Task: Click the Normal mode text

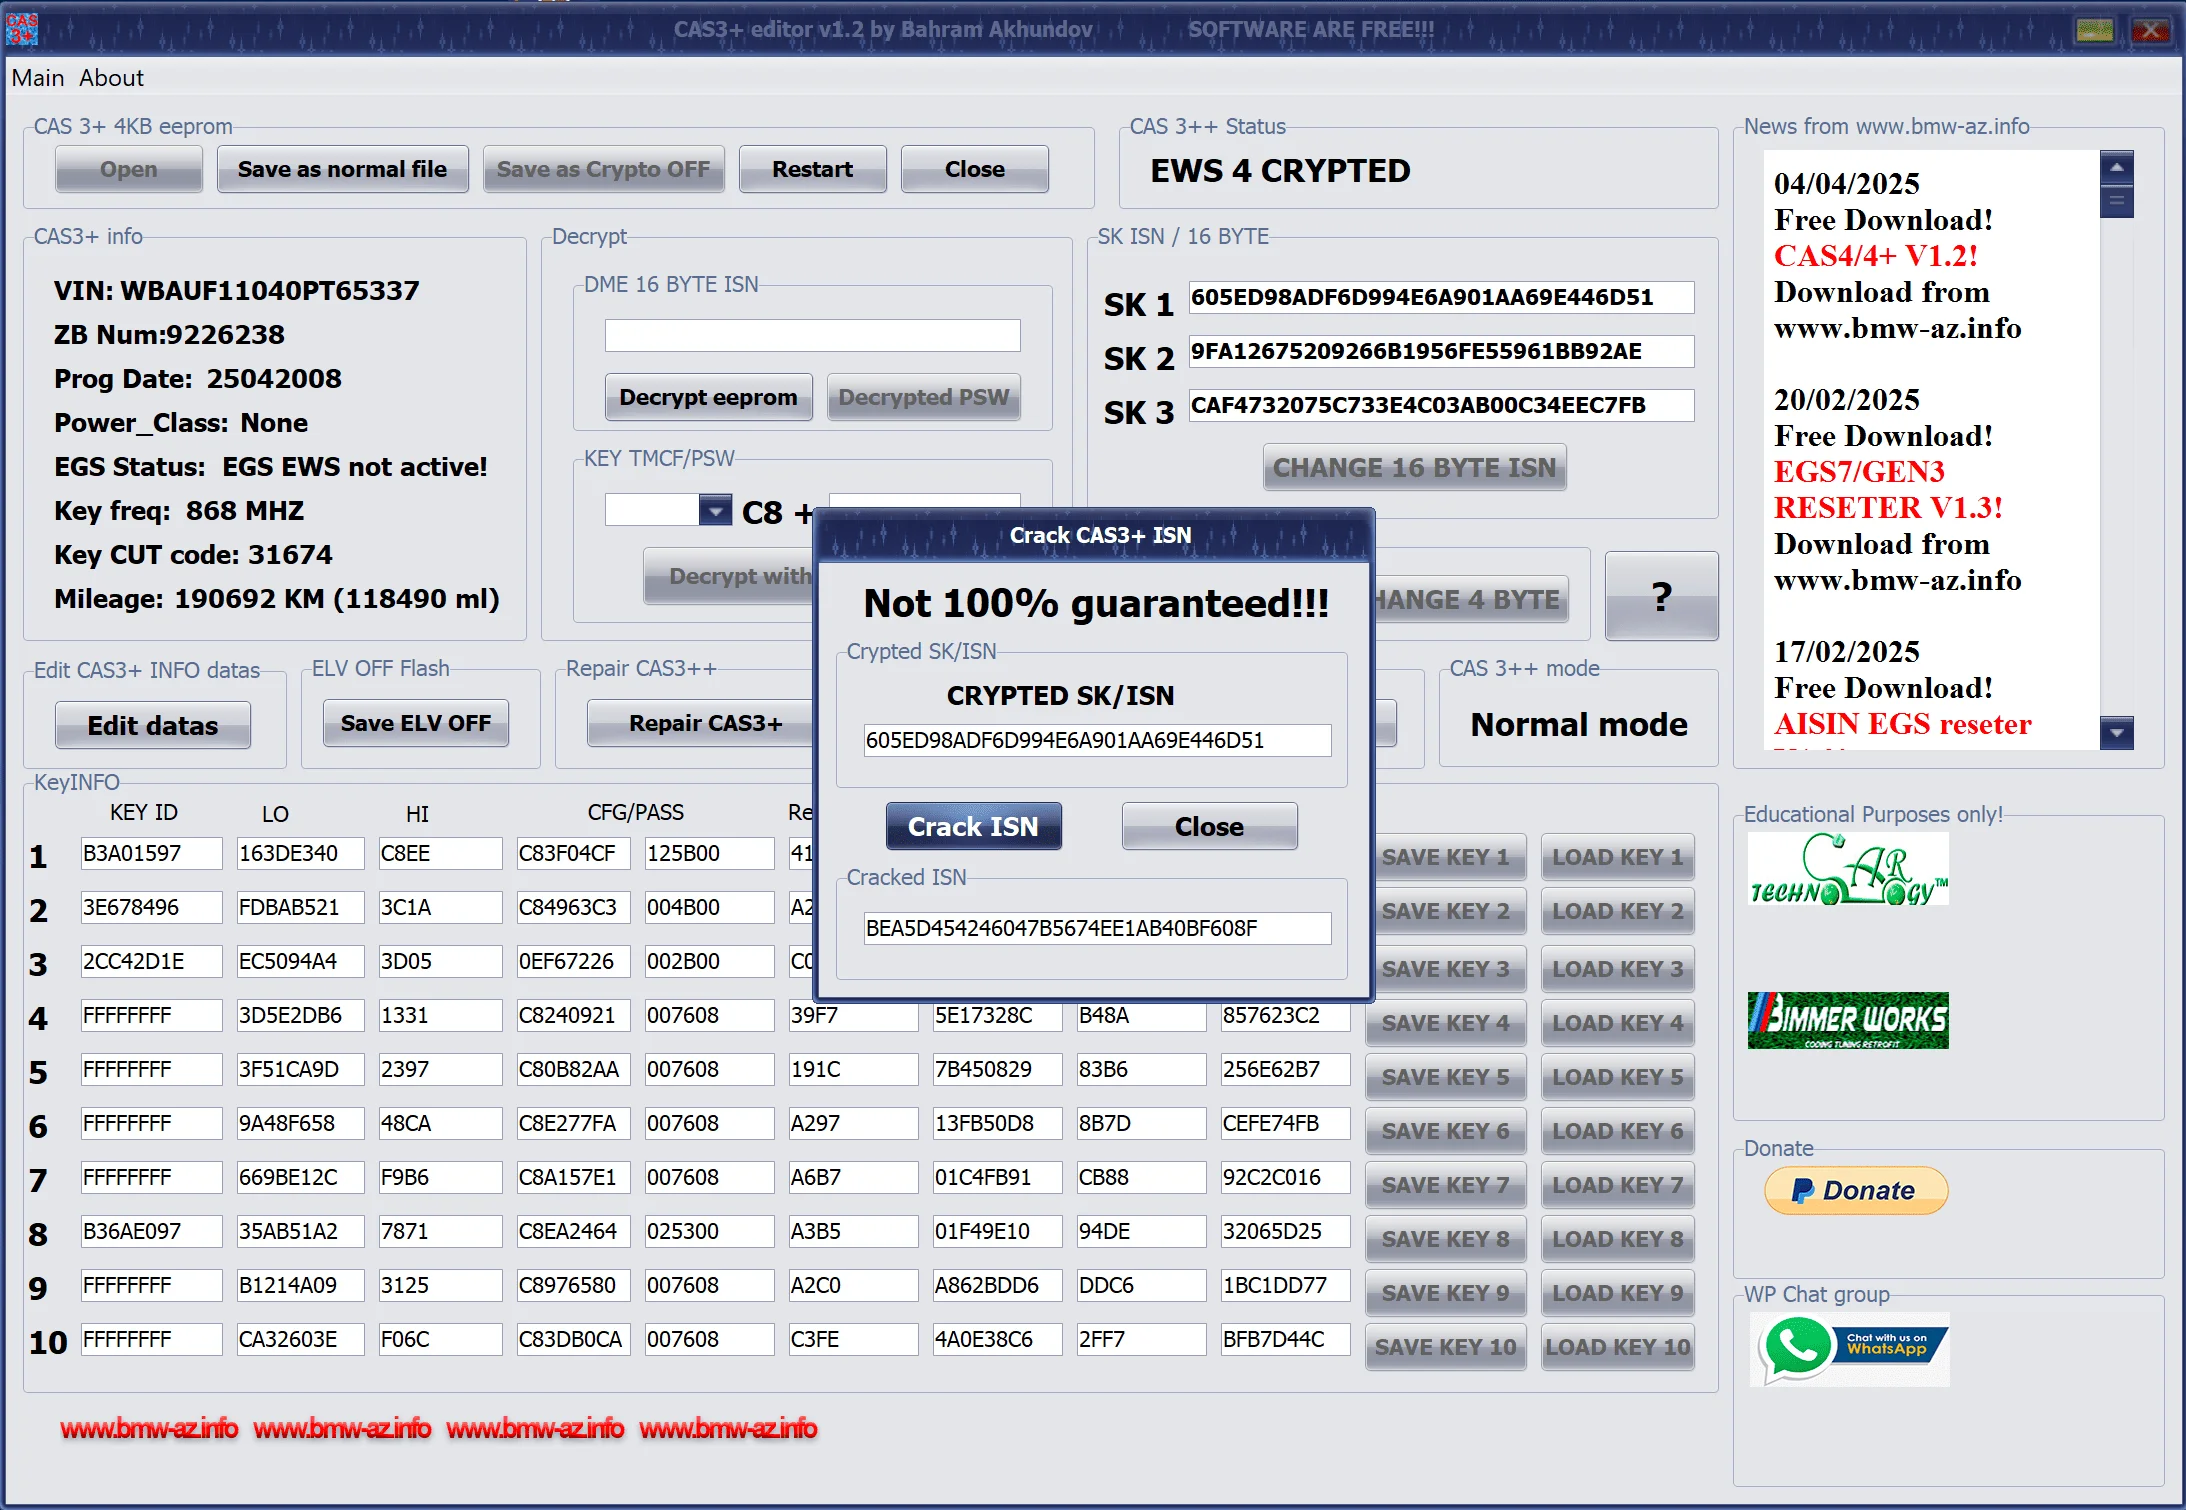Action: (1579, 724)
